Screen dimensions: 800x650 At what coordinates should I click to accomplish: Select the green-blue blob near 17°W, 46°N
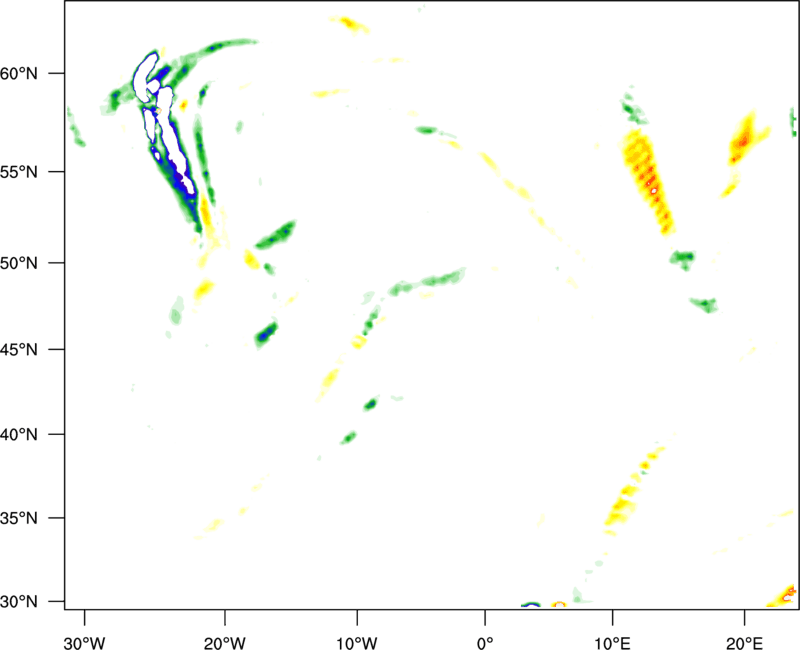coord(265,334)
